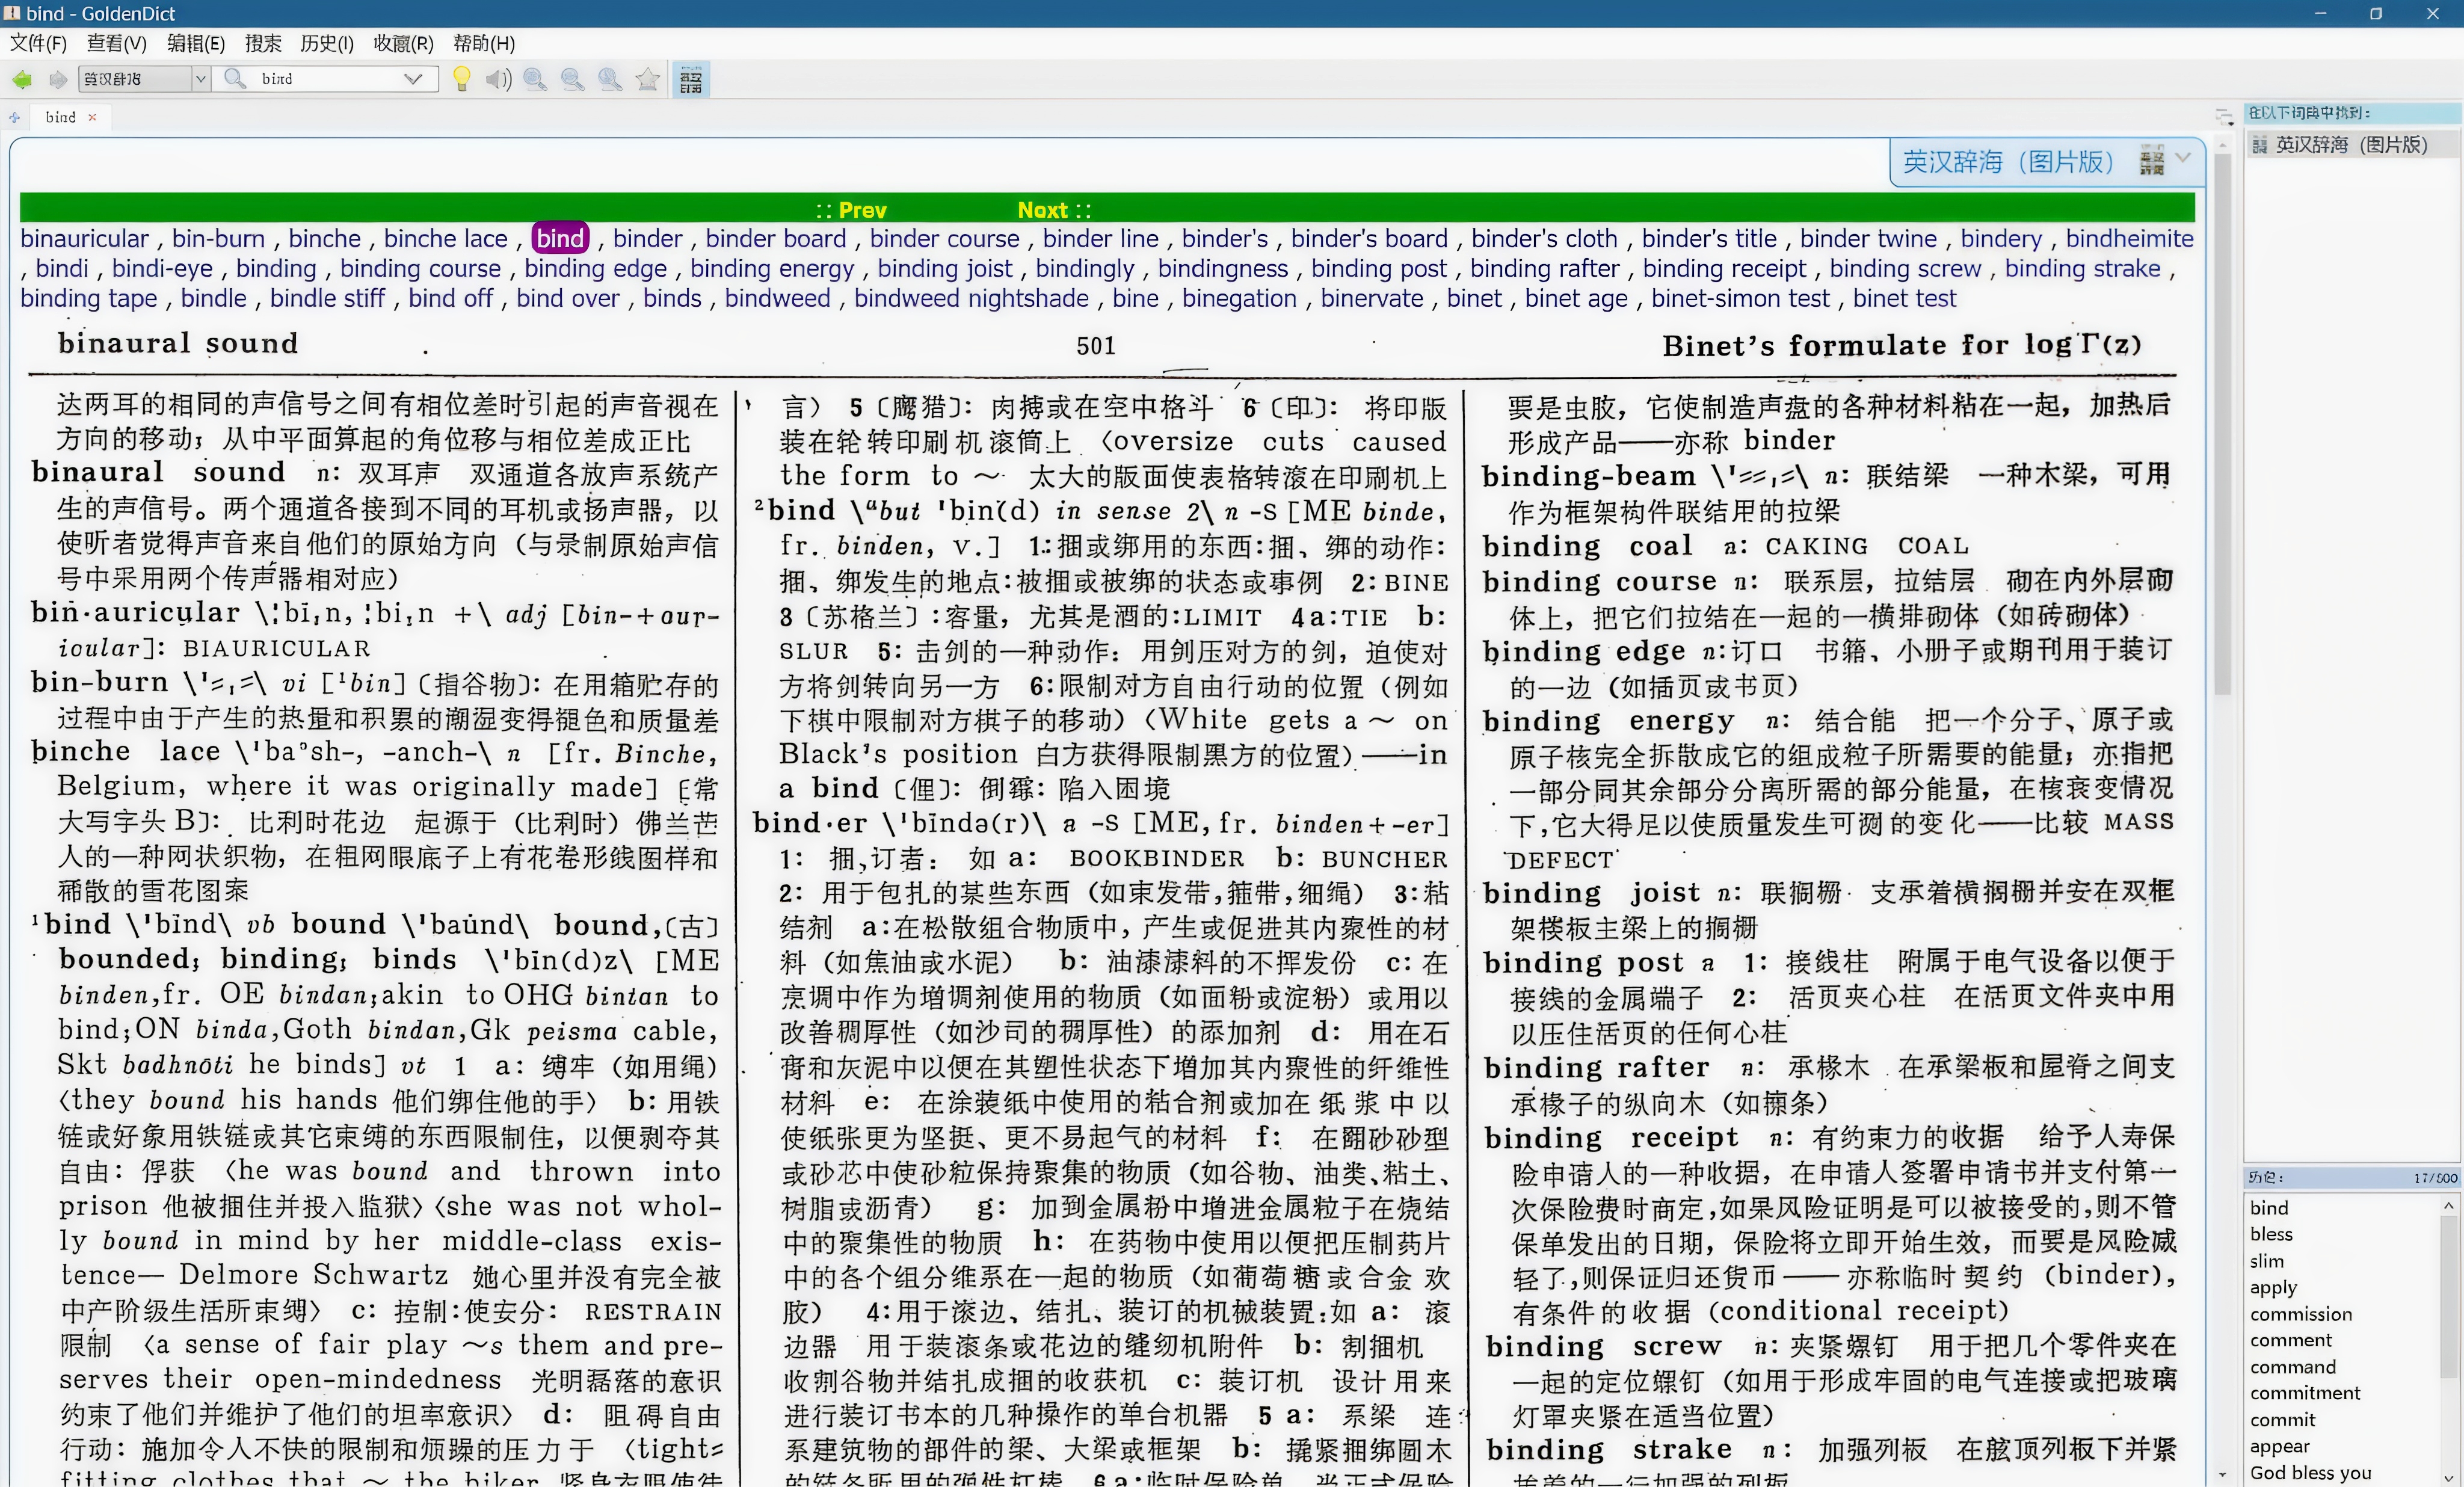Viewport: 2464px width, 1487px height.
Task: Open the 文件(F) menu
Action: 38,43
